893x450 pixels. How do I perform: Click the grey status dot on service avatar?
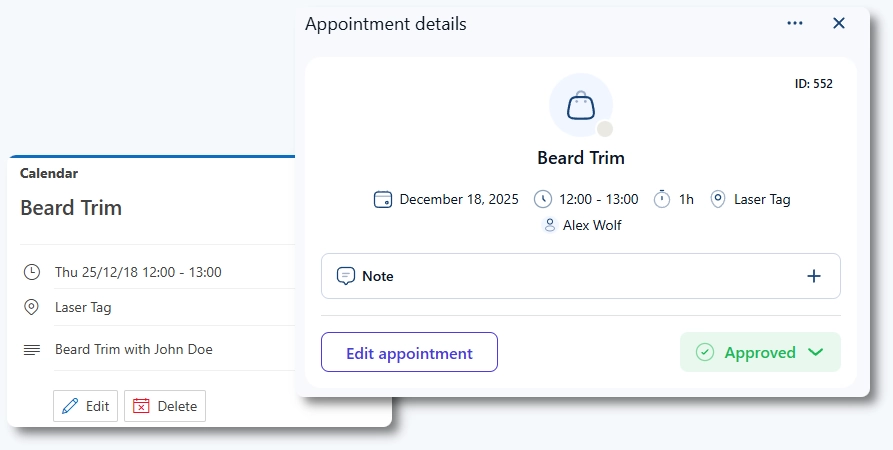pyautogui.click(x=604, y=129)
